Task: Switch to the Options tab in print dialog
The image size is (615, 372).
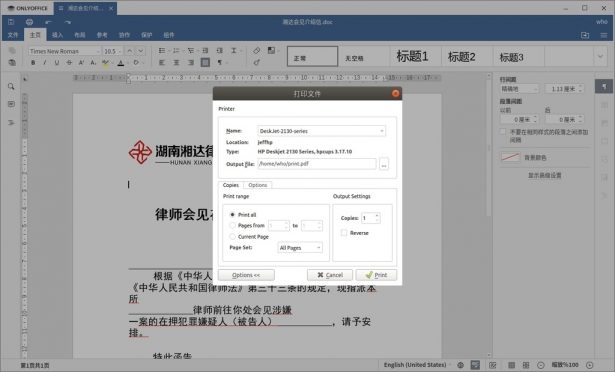Action: point(258,185)
